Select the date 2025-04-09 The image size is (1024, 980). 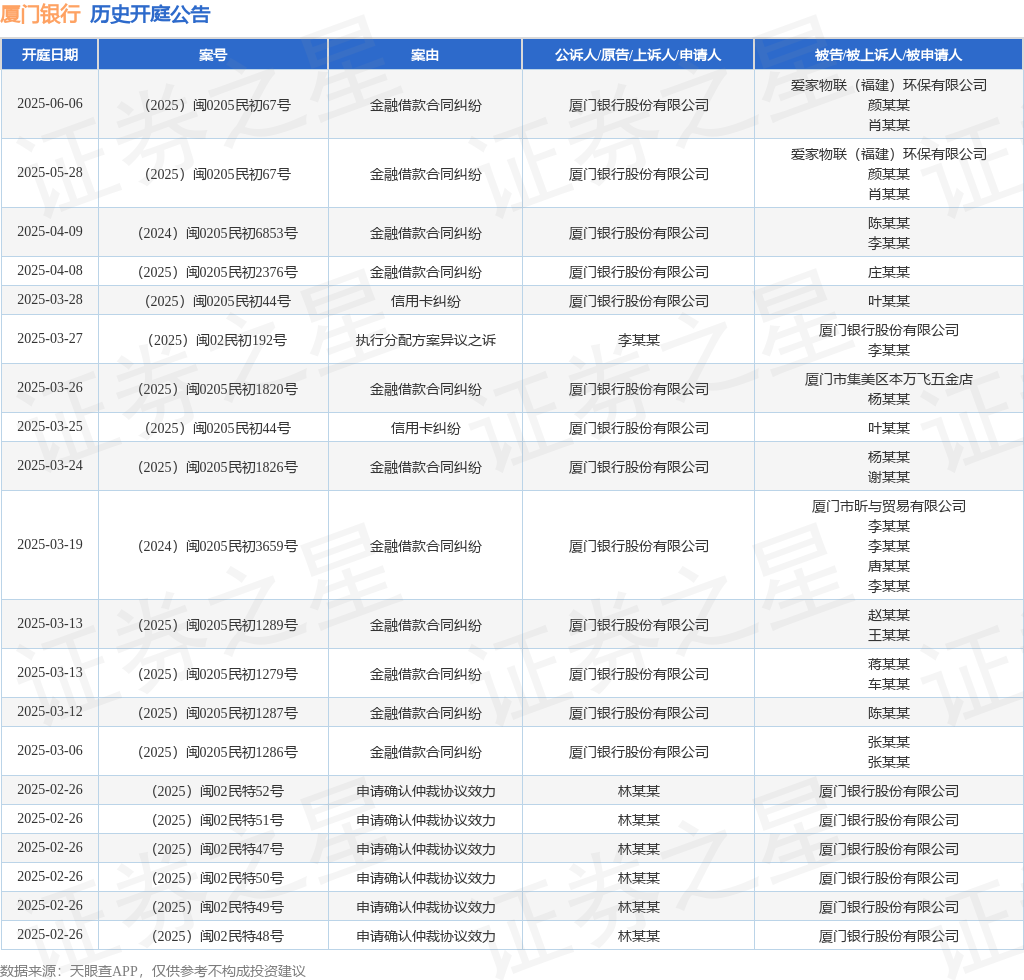[x=50, y=232]
